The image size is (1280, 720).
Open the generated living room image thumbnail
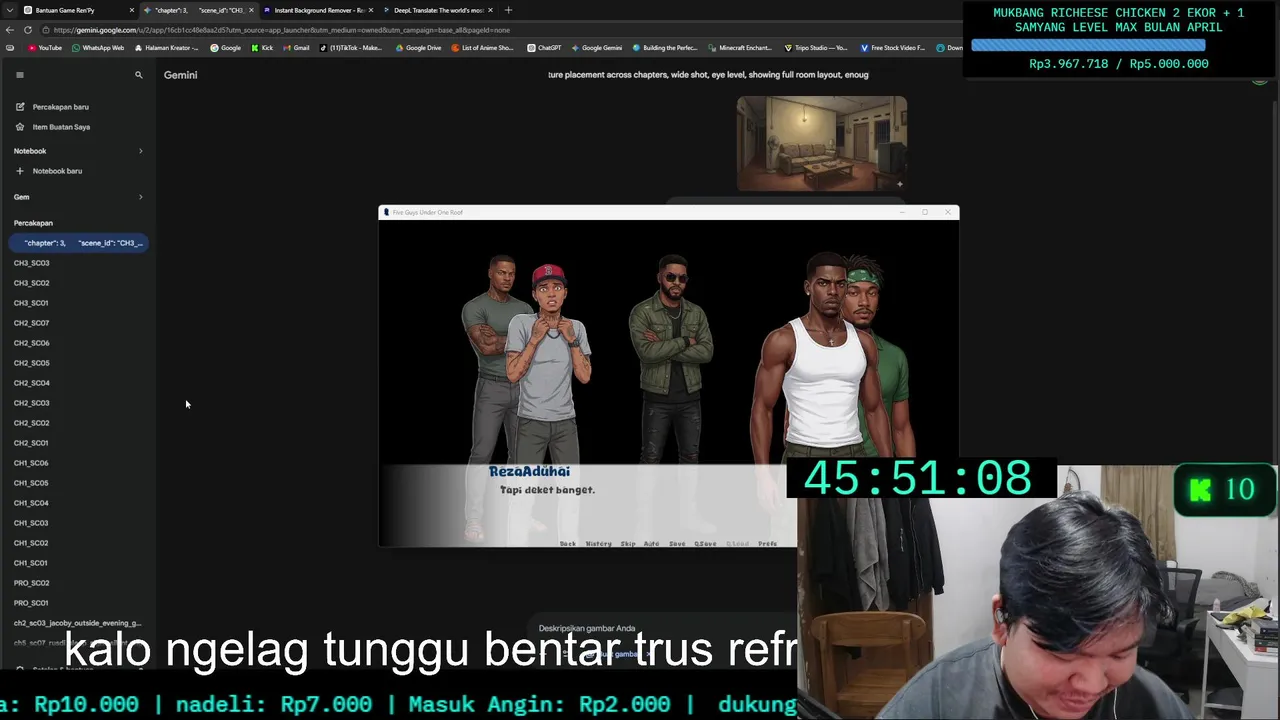[822, 143]
